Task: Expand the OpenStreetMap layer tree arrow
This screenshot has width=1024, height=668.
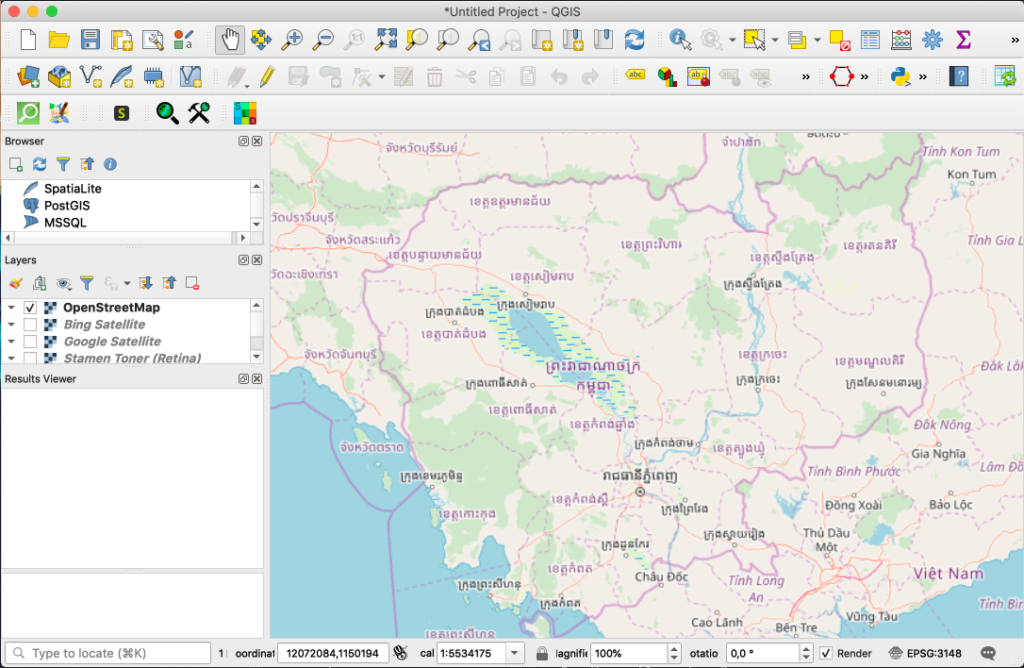Action: pyautogui.click(x=11, y=308)
